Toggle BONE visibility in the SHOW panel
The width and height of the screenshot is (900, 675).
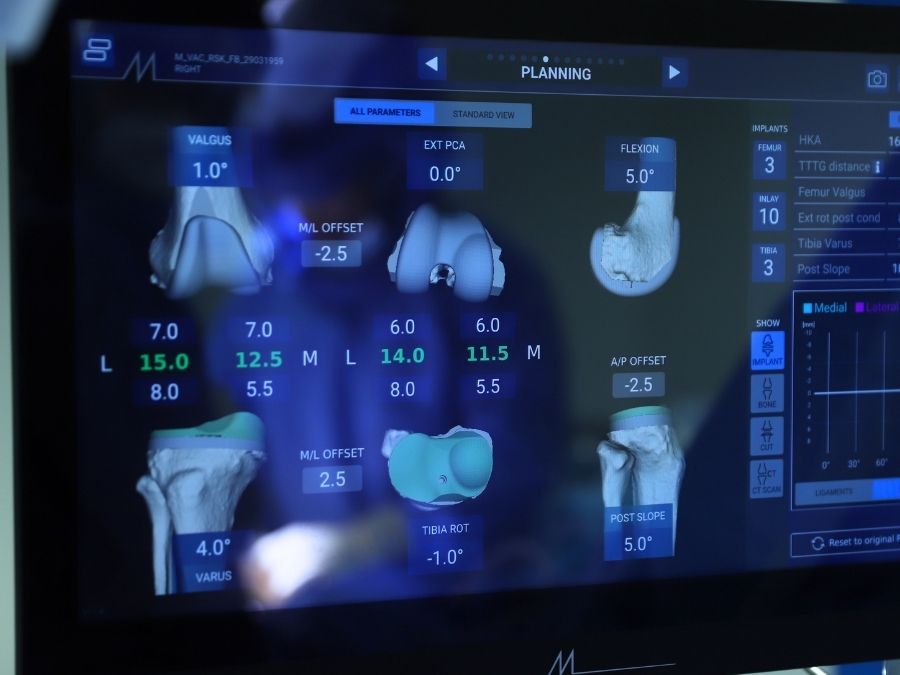[766, 394]
